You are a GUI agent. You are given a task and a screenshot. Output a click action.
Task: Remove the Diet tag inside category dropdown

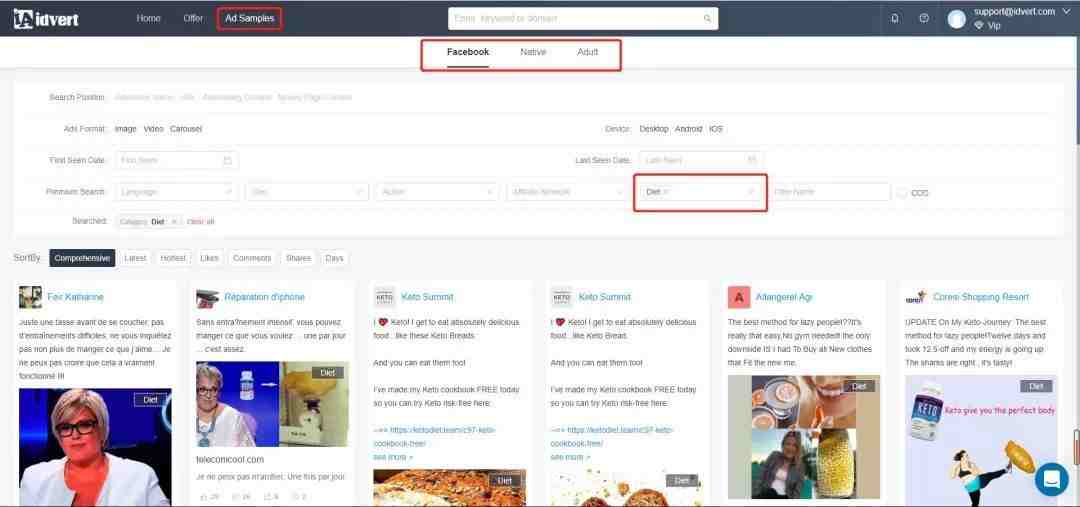(x=665, y=192)
